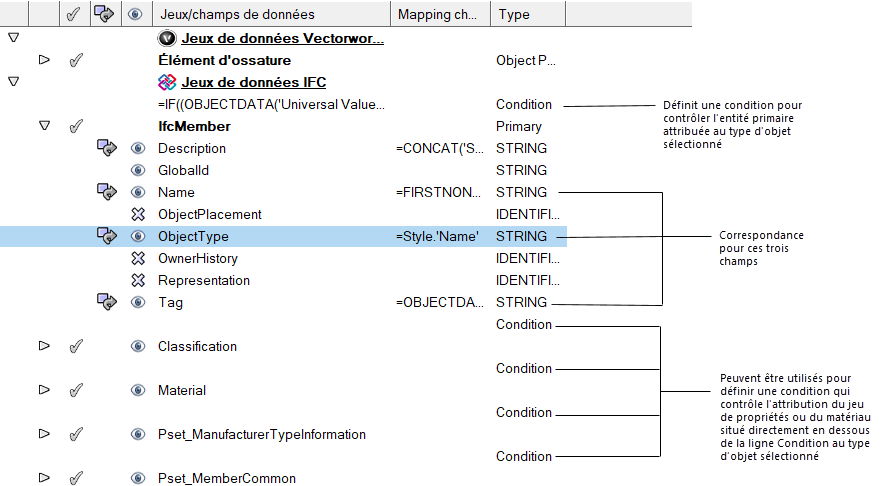This screenshot has width=883, height=486.
Task: Expand the Élément d'ossature node
Action: 44,59
